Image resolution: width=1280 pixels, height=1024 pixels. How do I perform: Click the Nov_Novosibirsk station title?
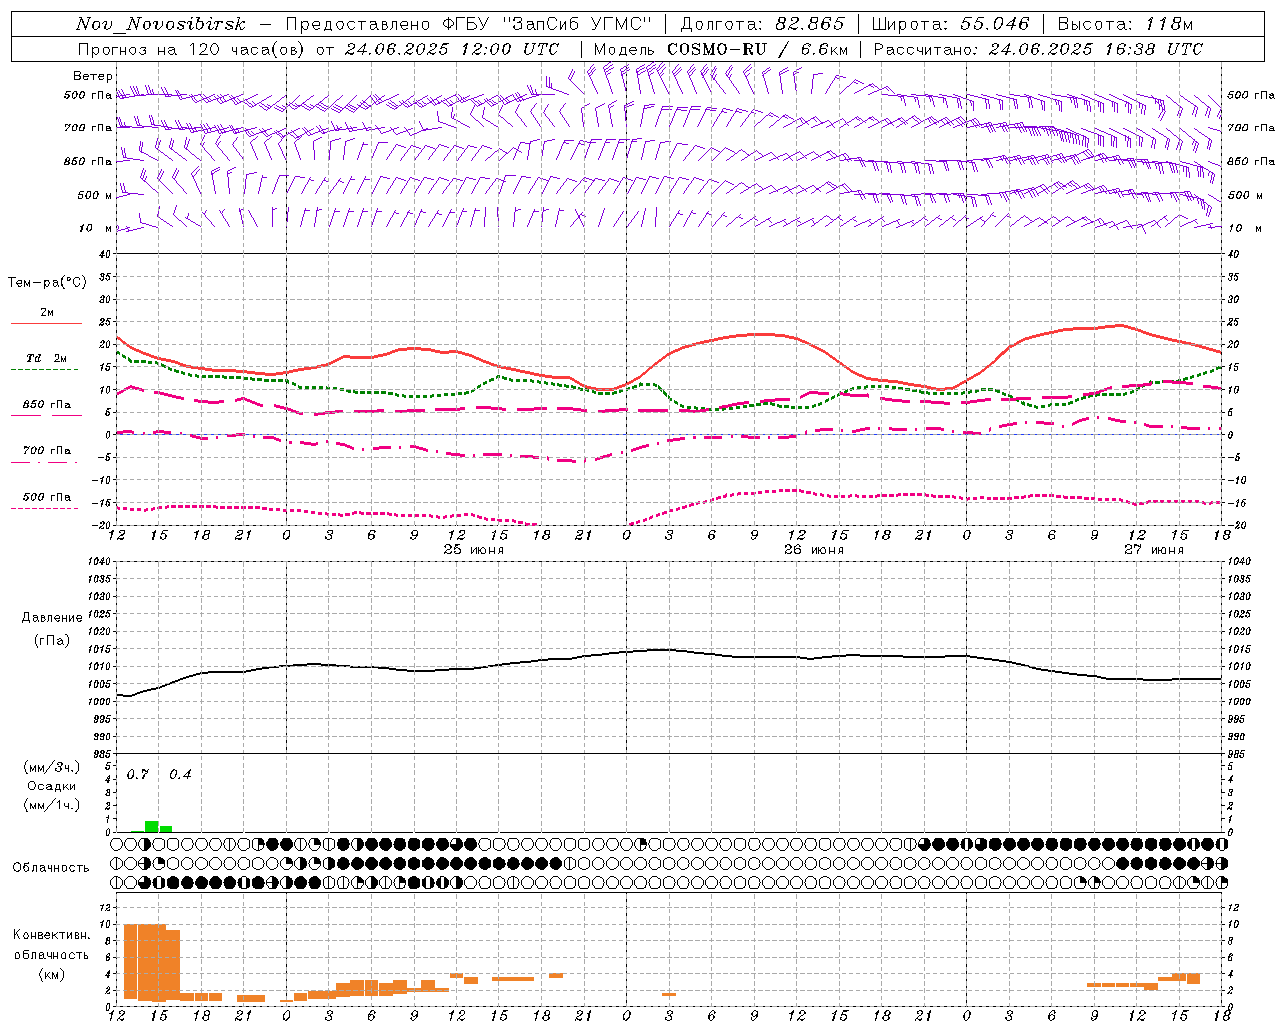coord(161,24)
